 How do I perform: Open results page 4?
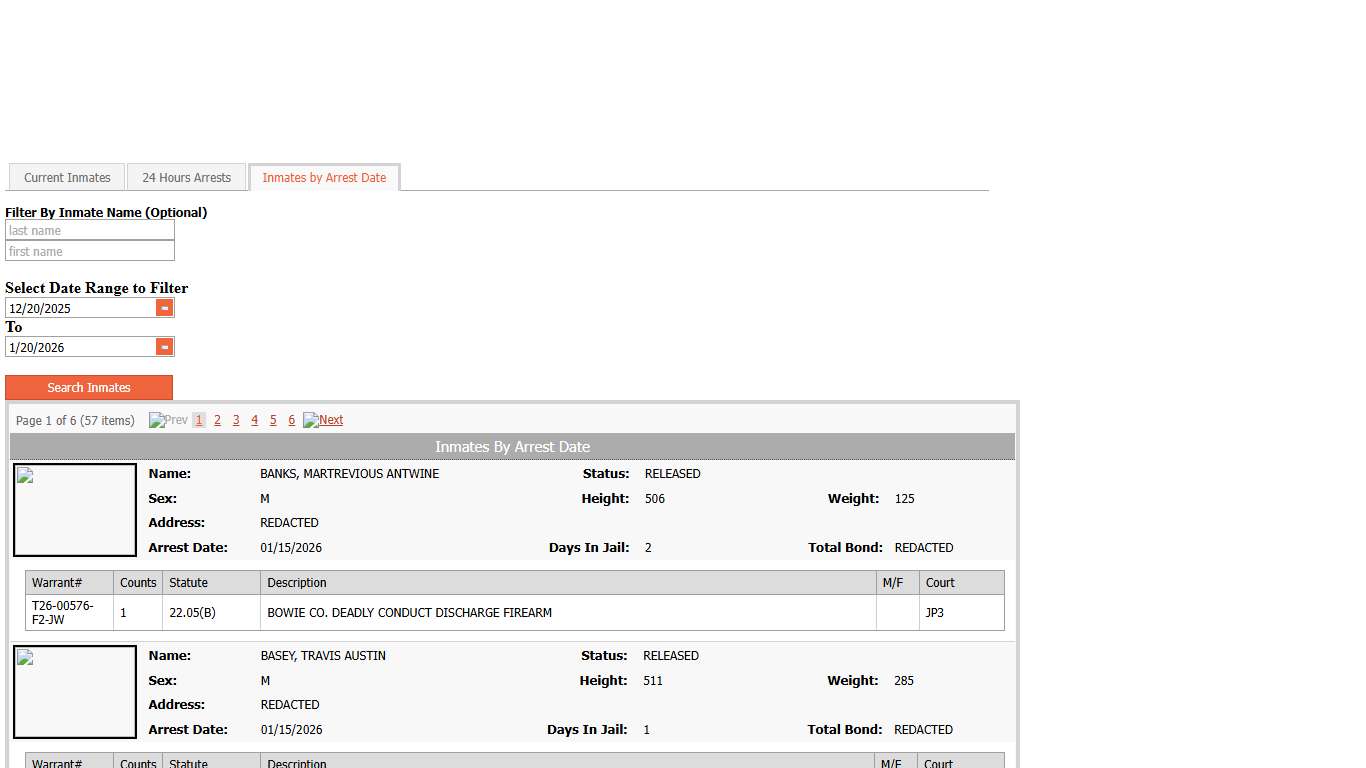[254, 420]
